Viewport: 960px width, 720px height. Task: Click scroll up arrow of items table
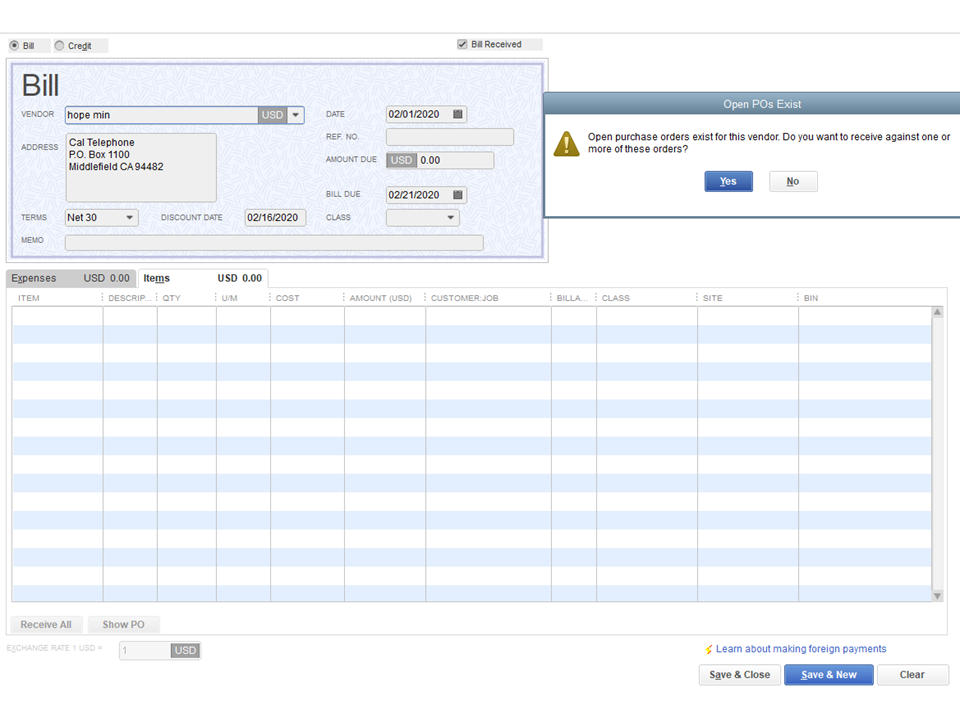(x=937, y=312)
